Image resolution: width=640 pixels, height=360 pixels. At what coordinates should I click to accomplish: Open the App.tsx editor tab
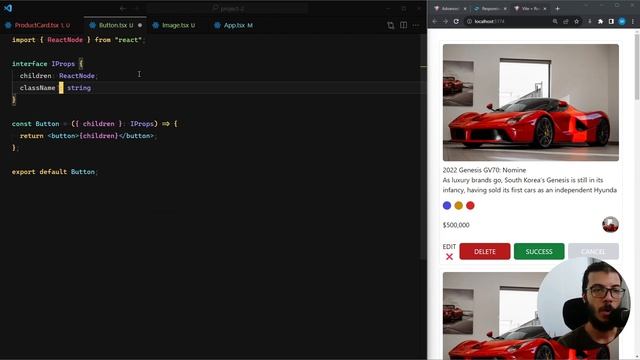point(238,25)
